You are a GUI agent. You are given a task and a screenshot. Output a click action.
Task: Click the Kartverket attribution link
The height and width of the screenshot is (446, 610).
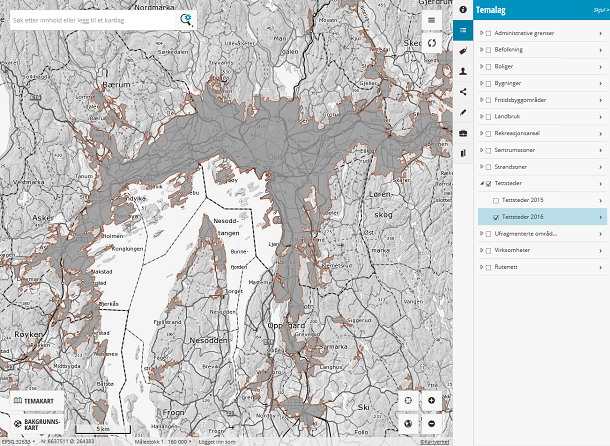[x=434, y=441]
